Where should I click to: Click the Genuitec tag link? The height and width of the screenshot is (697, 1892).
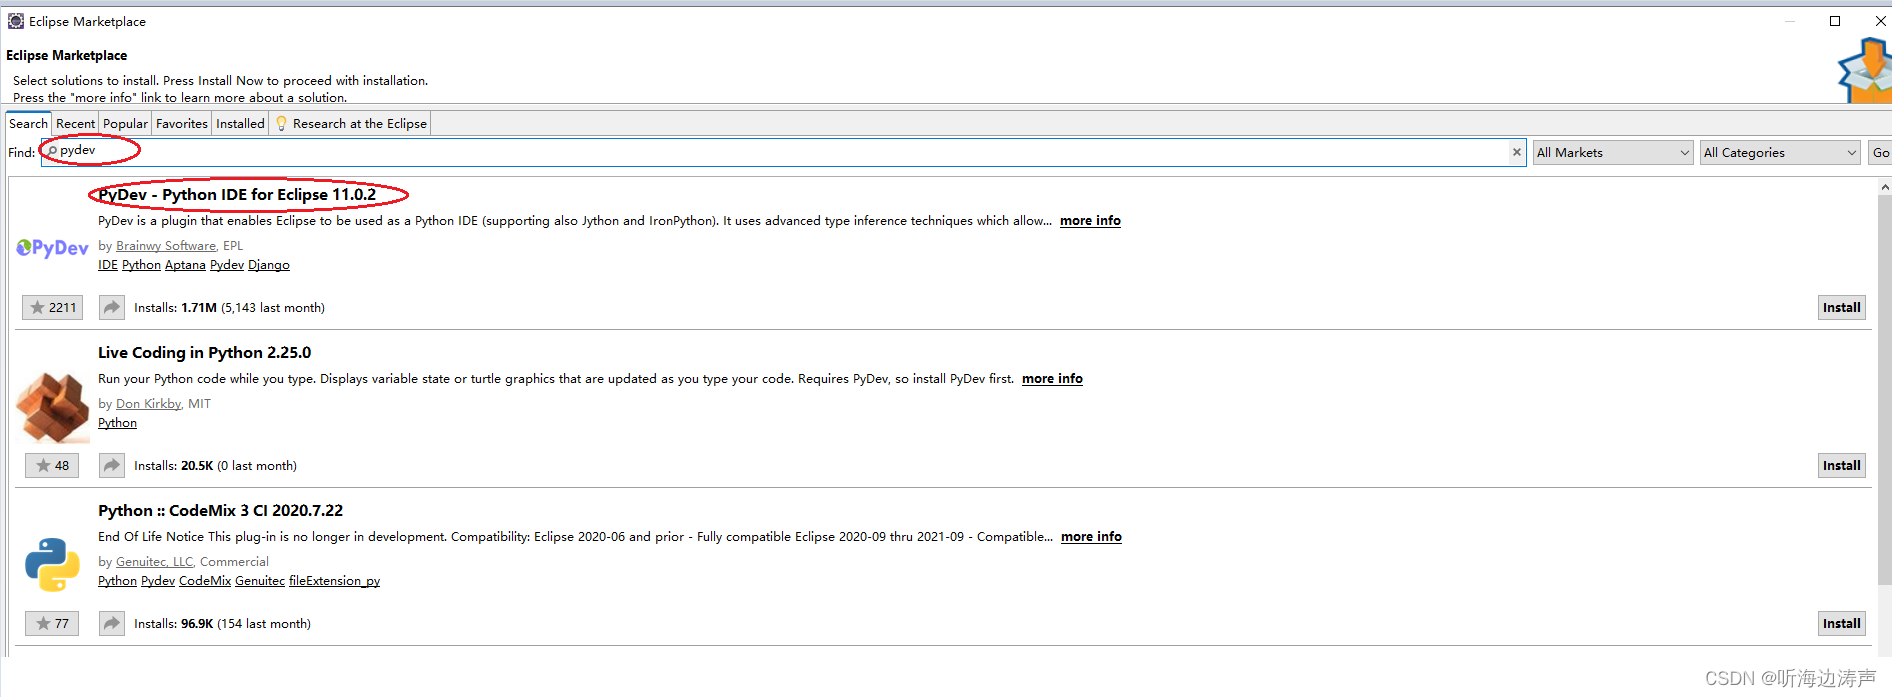coord(260,581)
